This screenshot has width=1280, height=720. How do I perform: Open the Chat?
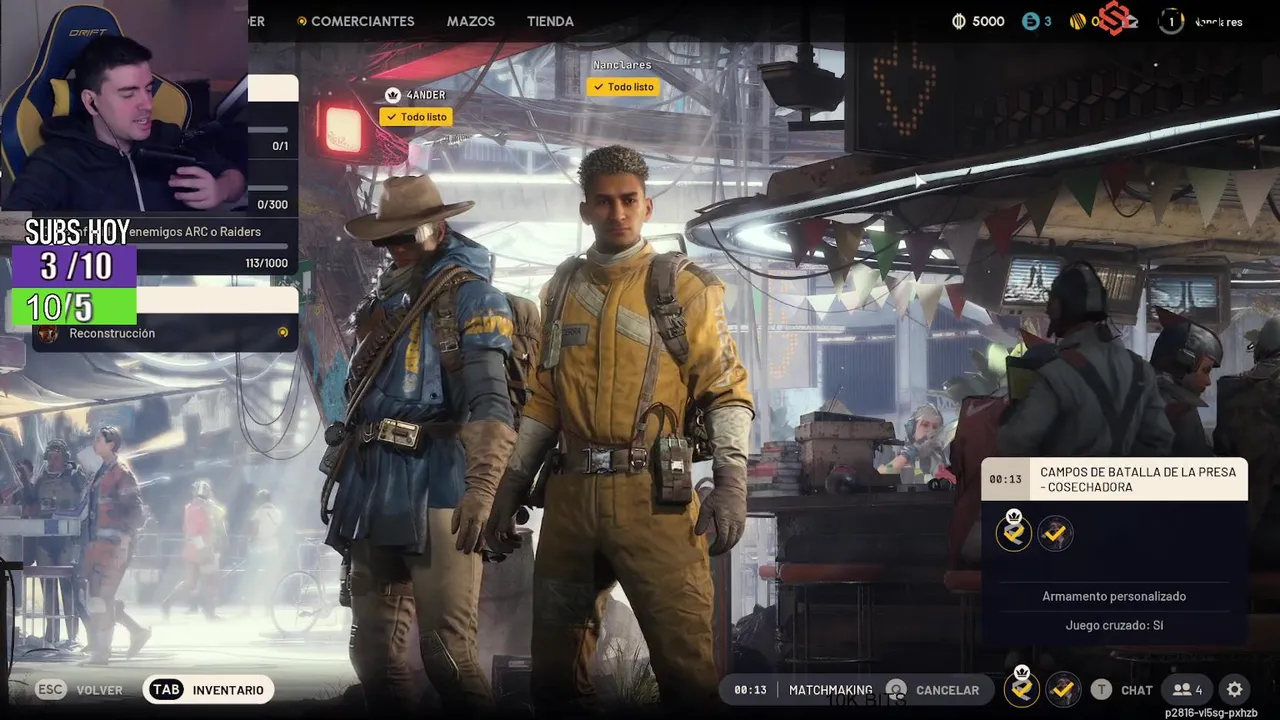pos(1136,690)
